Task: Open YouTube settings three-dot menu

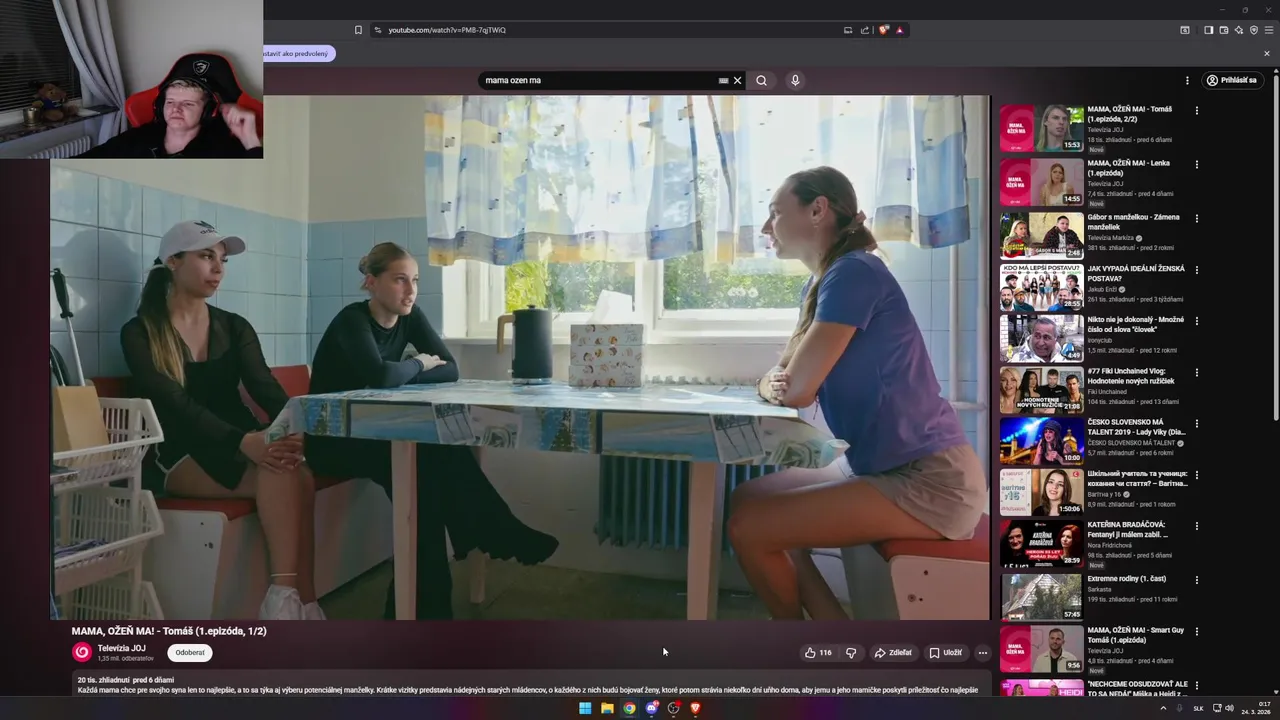Action: coord(1187,80)
